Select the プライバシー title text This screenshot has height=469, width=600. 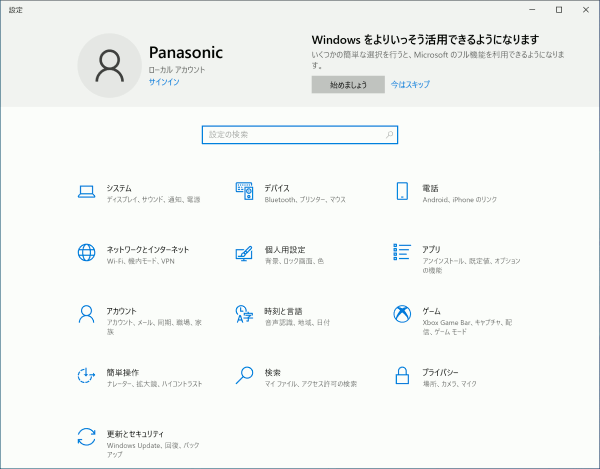[x=440, y=372]
